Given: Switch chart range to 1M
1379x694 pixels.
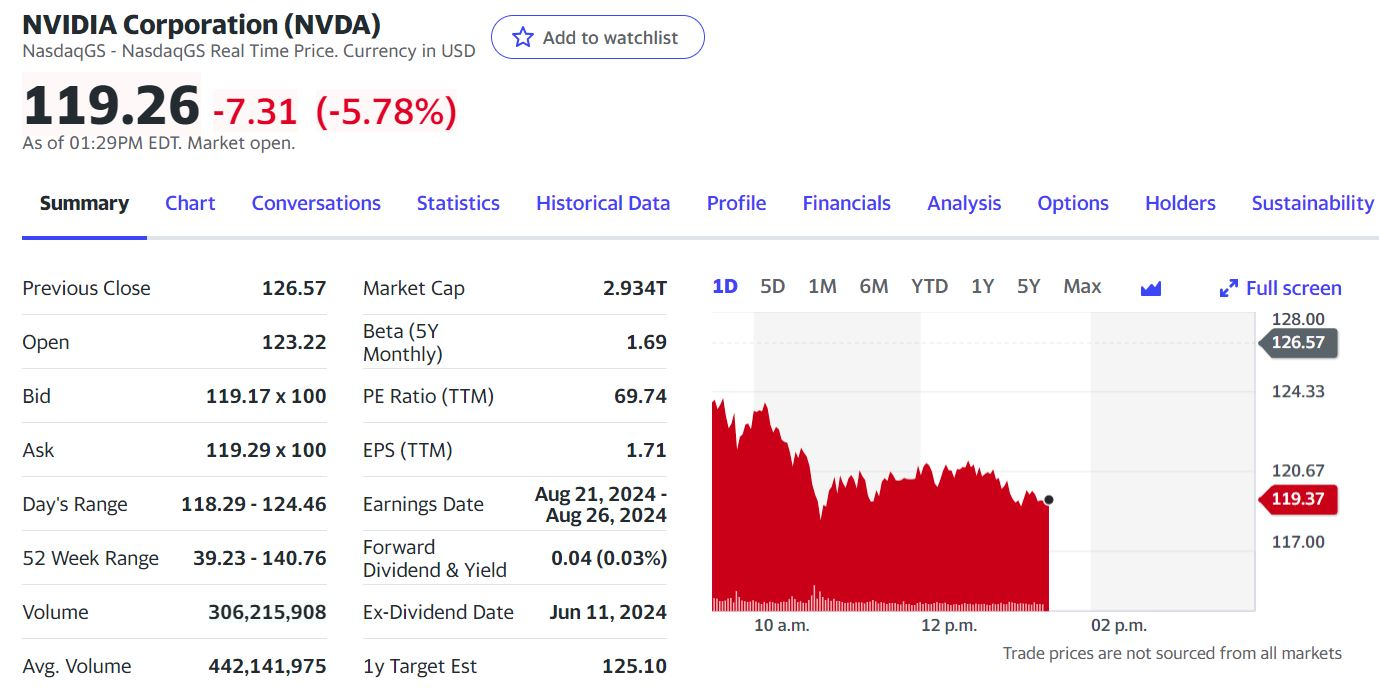Looking at the screenshot, I should tap(822, 287).
